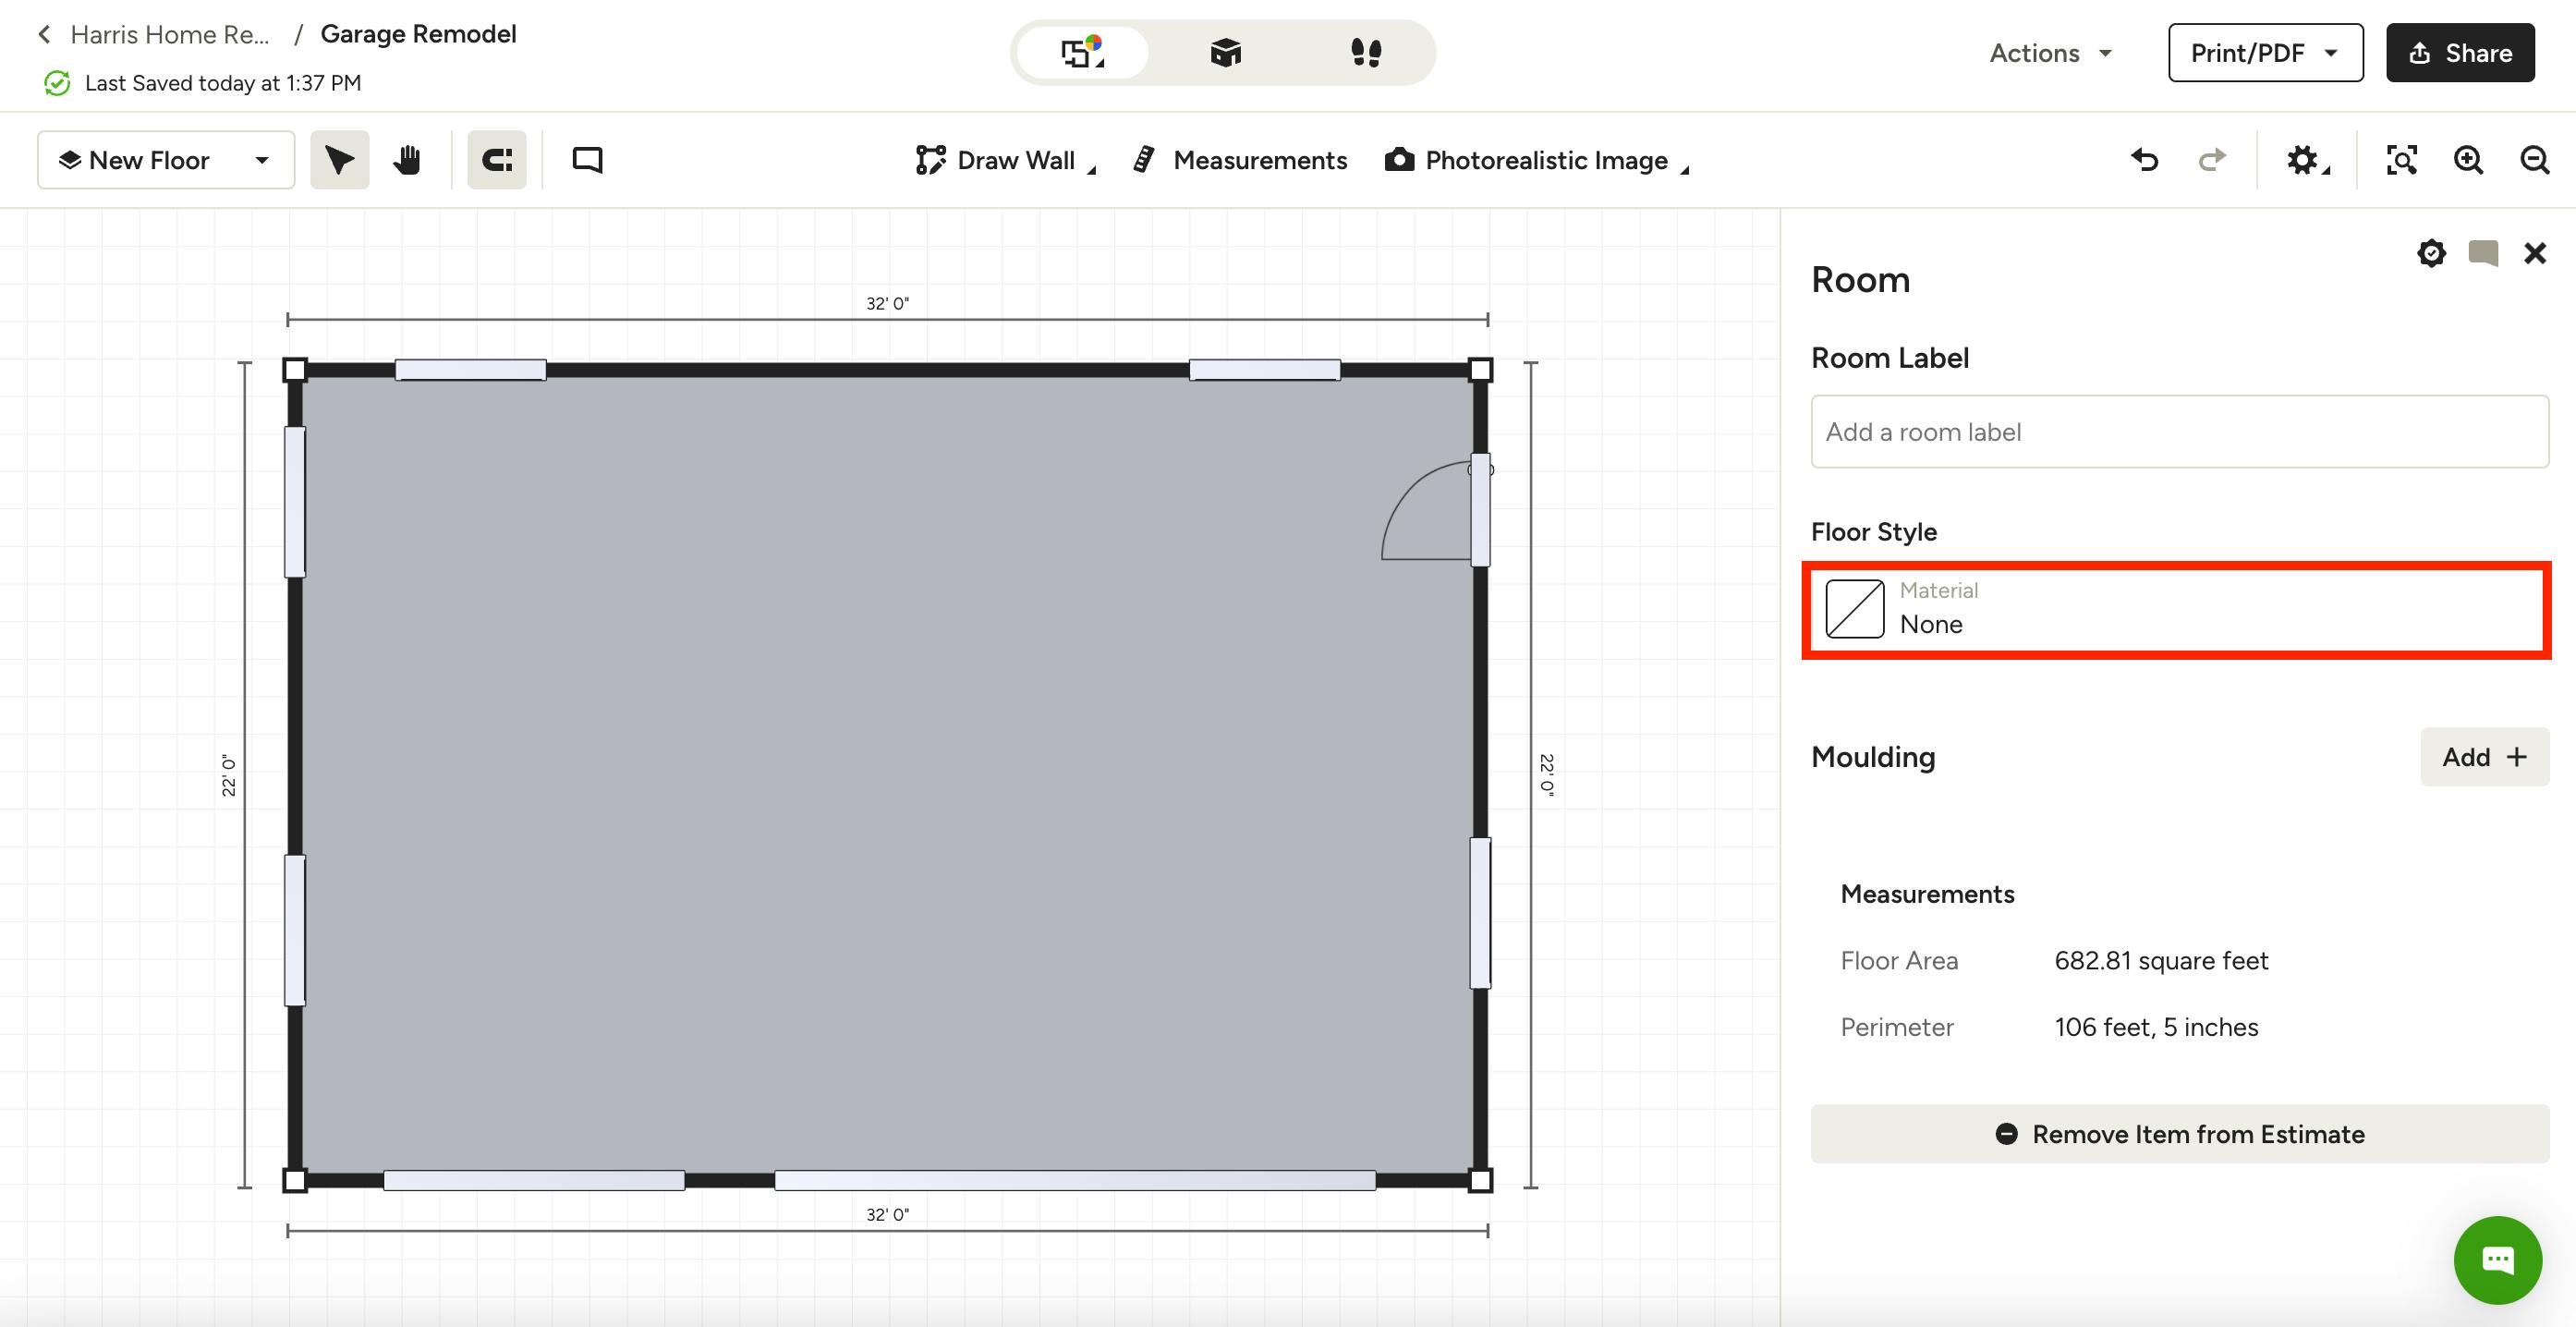Close the Room panel
Viewport: 2576px width, 1327px height.
click(x=2535, y=253)
